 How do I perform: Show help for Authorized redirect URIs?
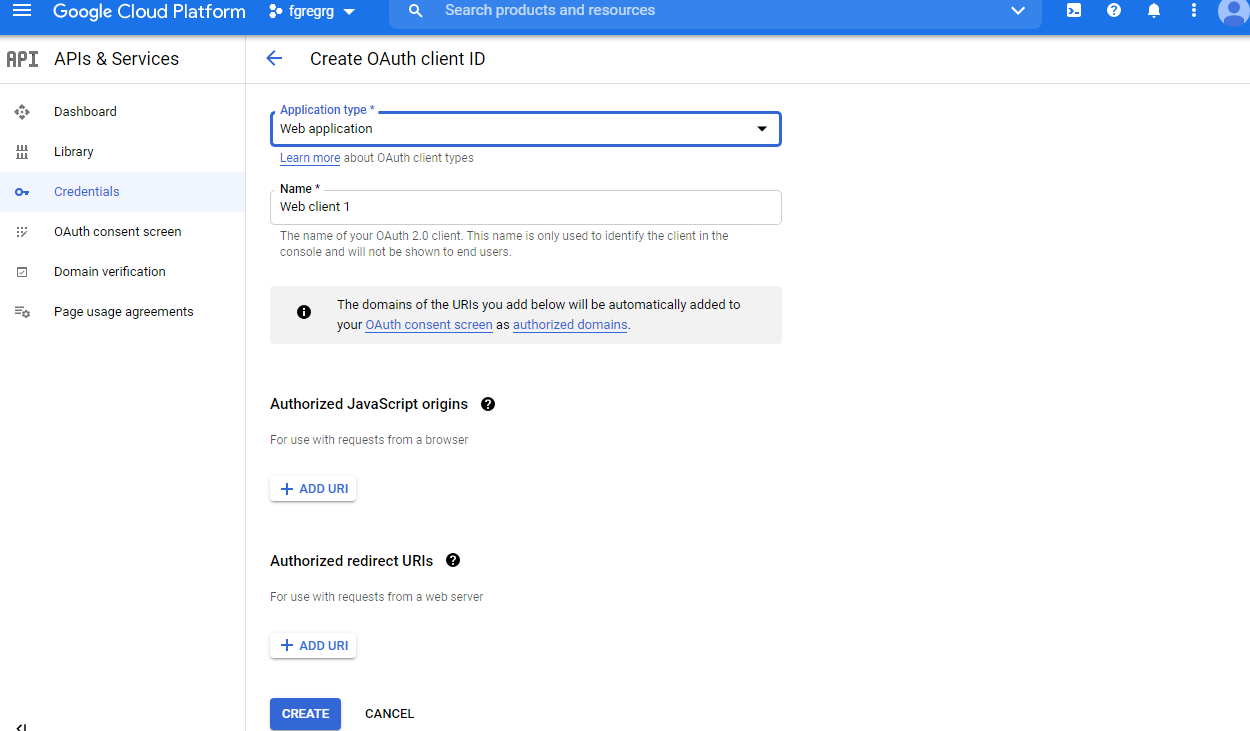pyautogui.click(x=453, y=561)
